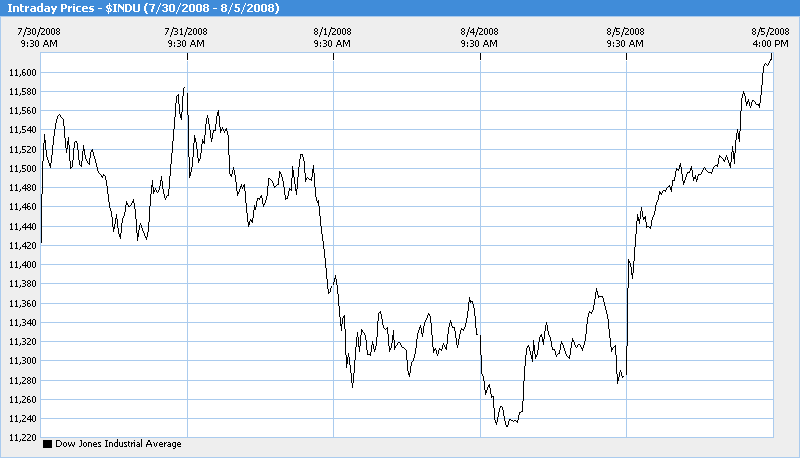
Task: Select the 8/1/2008 9:30 AM date label
Action: pos(333,37)
